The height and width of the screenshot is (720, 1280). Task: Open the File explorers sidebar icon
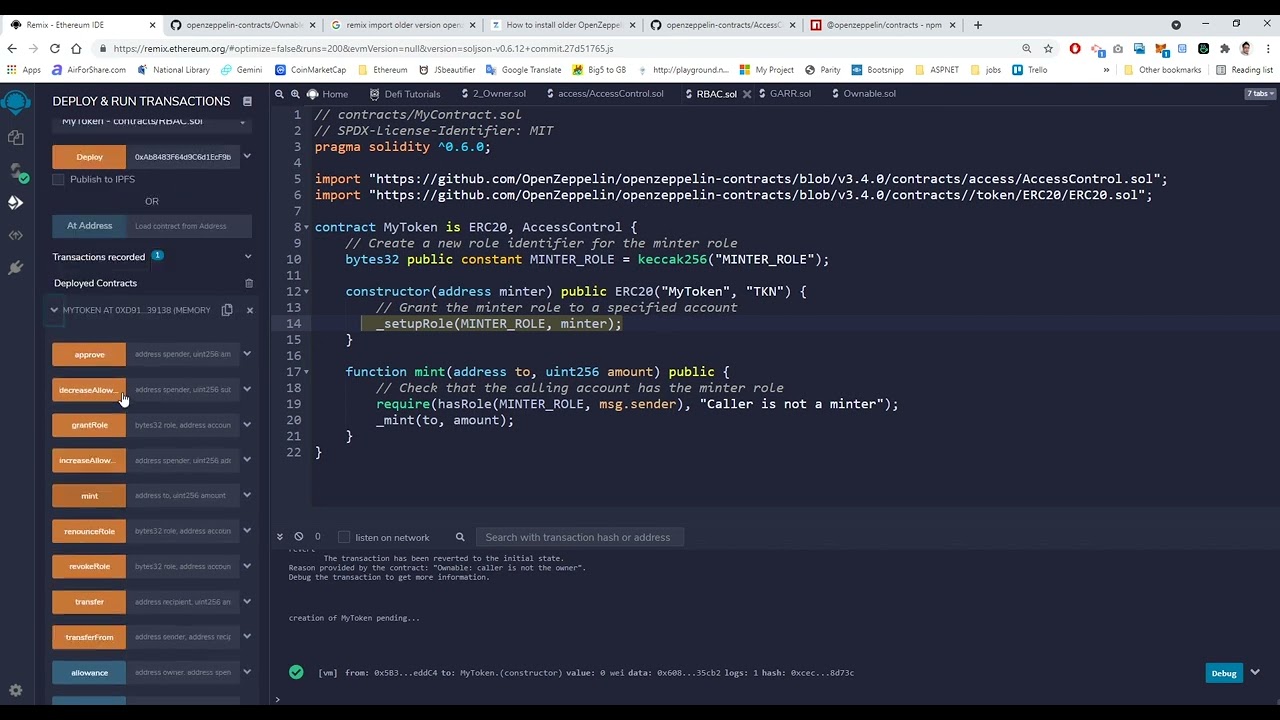coord(15,138)
